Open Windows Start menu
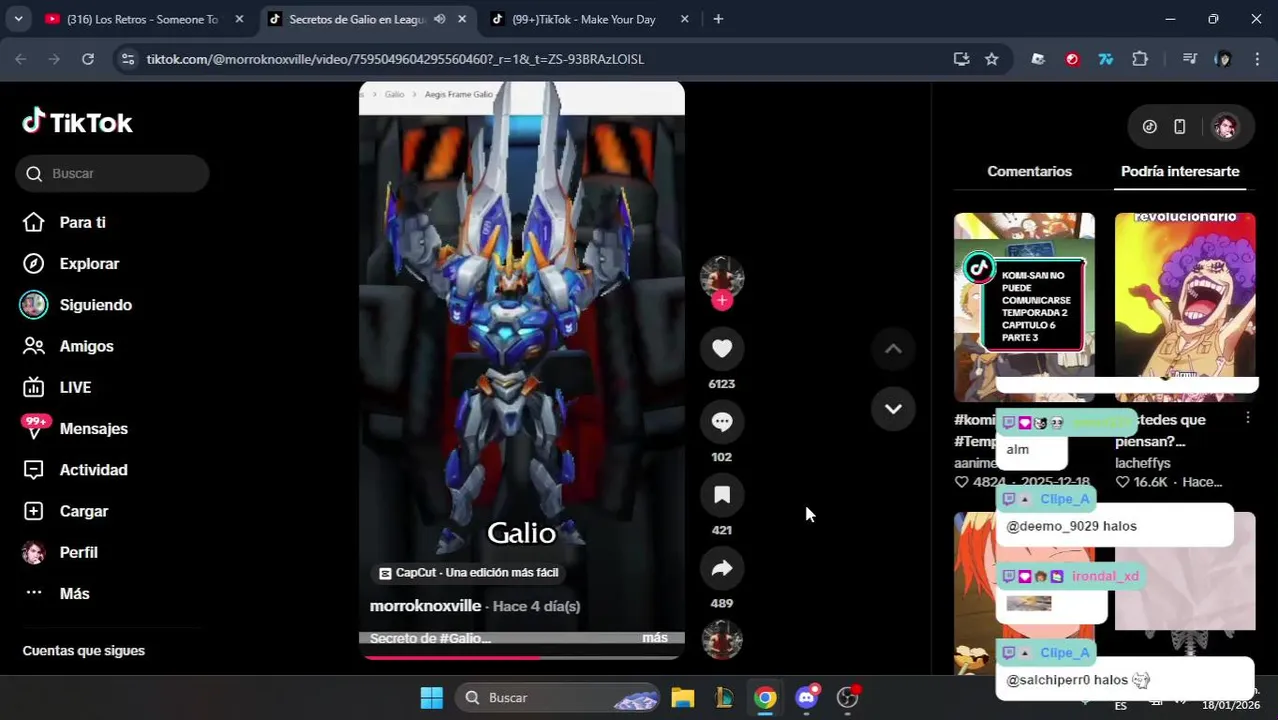The width and height of the screenshot is (1278, 720). pyautogui.click(x=432, y=697)
